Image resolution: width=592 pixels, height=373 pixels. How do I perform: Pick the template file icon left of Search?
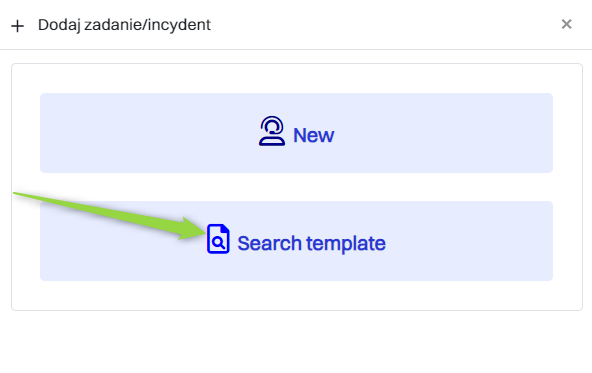click(218, 239)
